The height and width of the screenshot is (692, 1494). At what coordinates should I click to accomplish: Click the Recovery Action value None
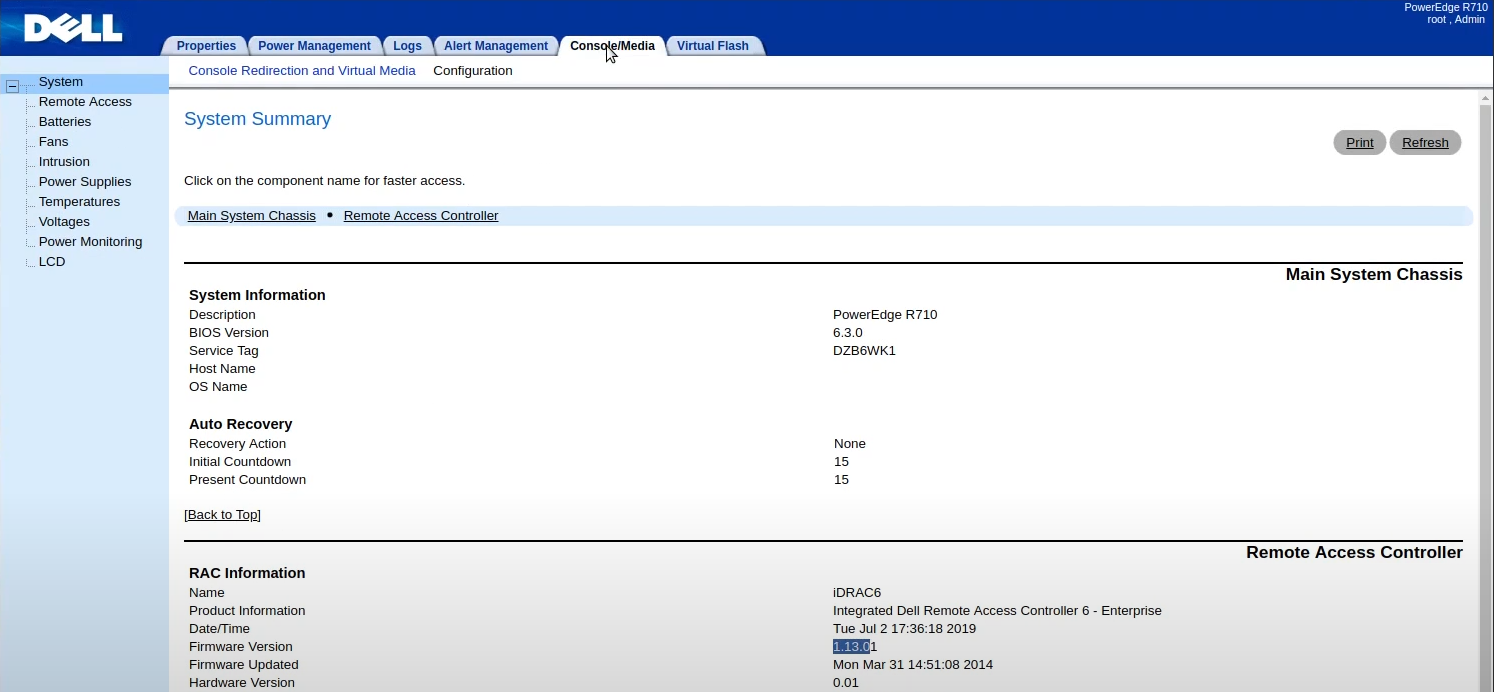(x=850, y=444)
